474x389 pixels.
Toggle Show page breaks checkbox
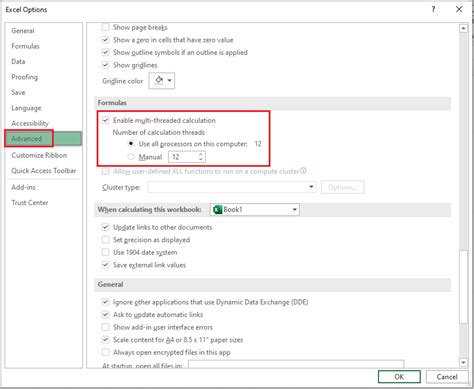(x=105, y=27)
